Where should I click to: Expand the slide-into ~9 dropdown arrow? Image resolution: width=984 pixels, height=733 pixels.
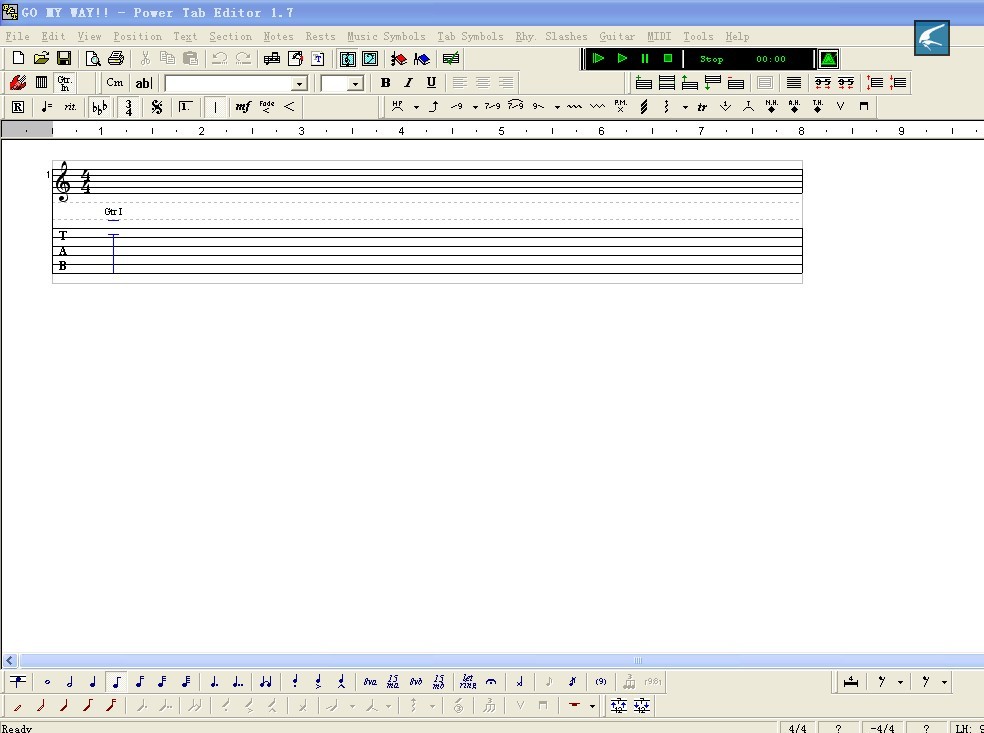pos(475,107)
